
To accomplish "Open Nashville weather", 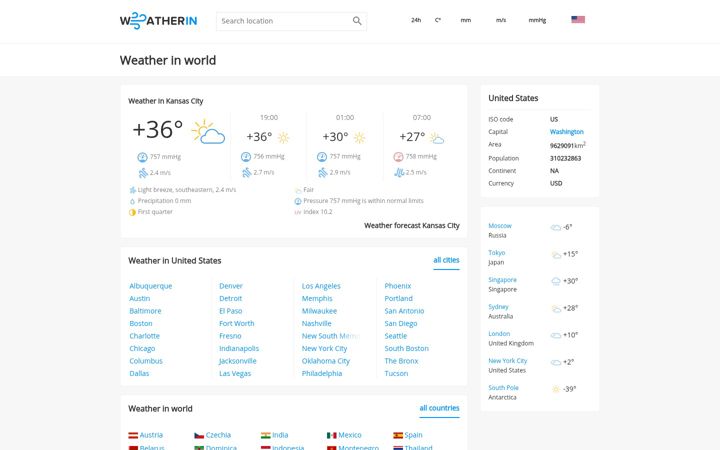I will [x=316, y=324].
